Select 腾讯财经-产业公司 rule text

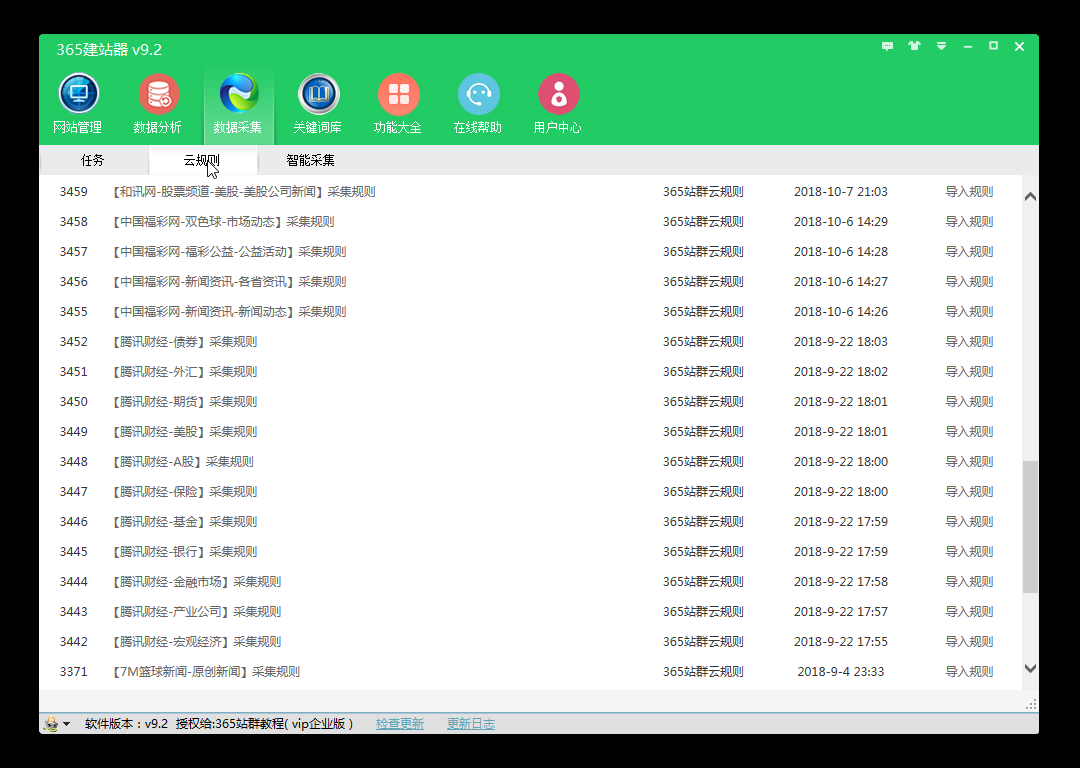pyautogui.click(x=197, y=612)
